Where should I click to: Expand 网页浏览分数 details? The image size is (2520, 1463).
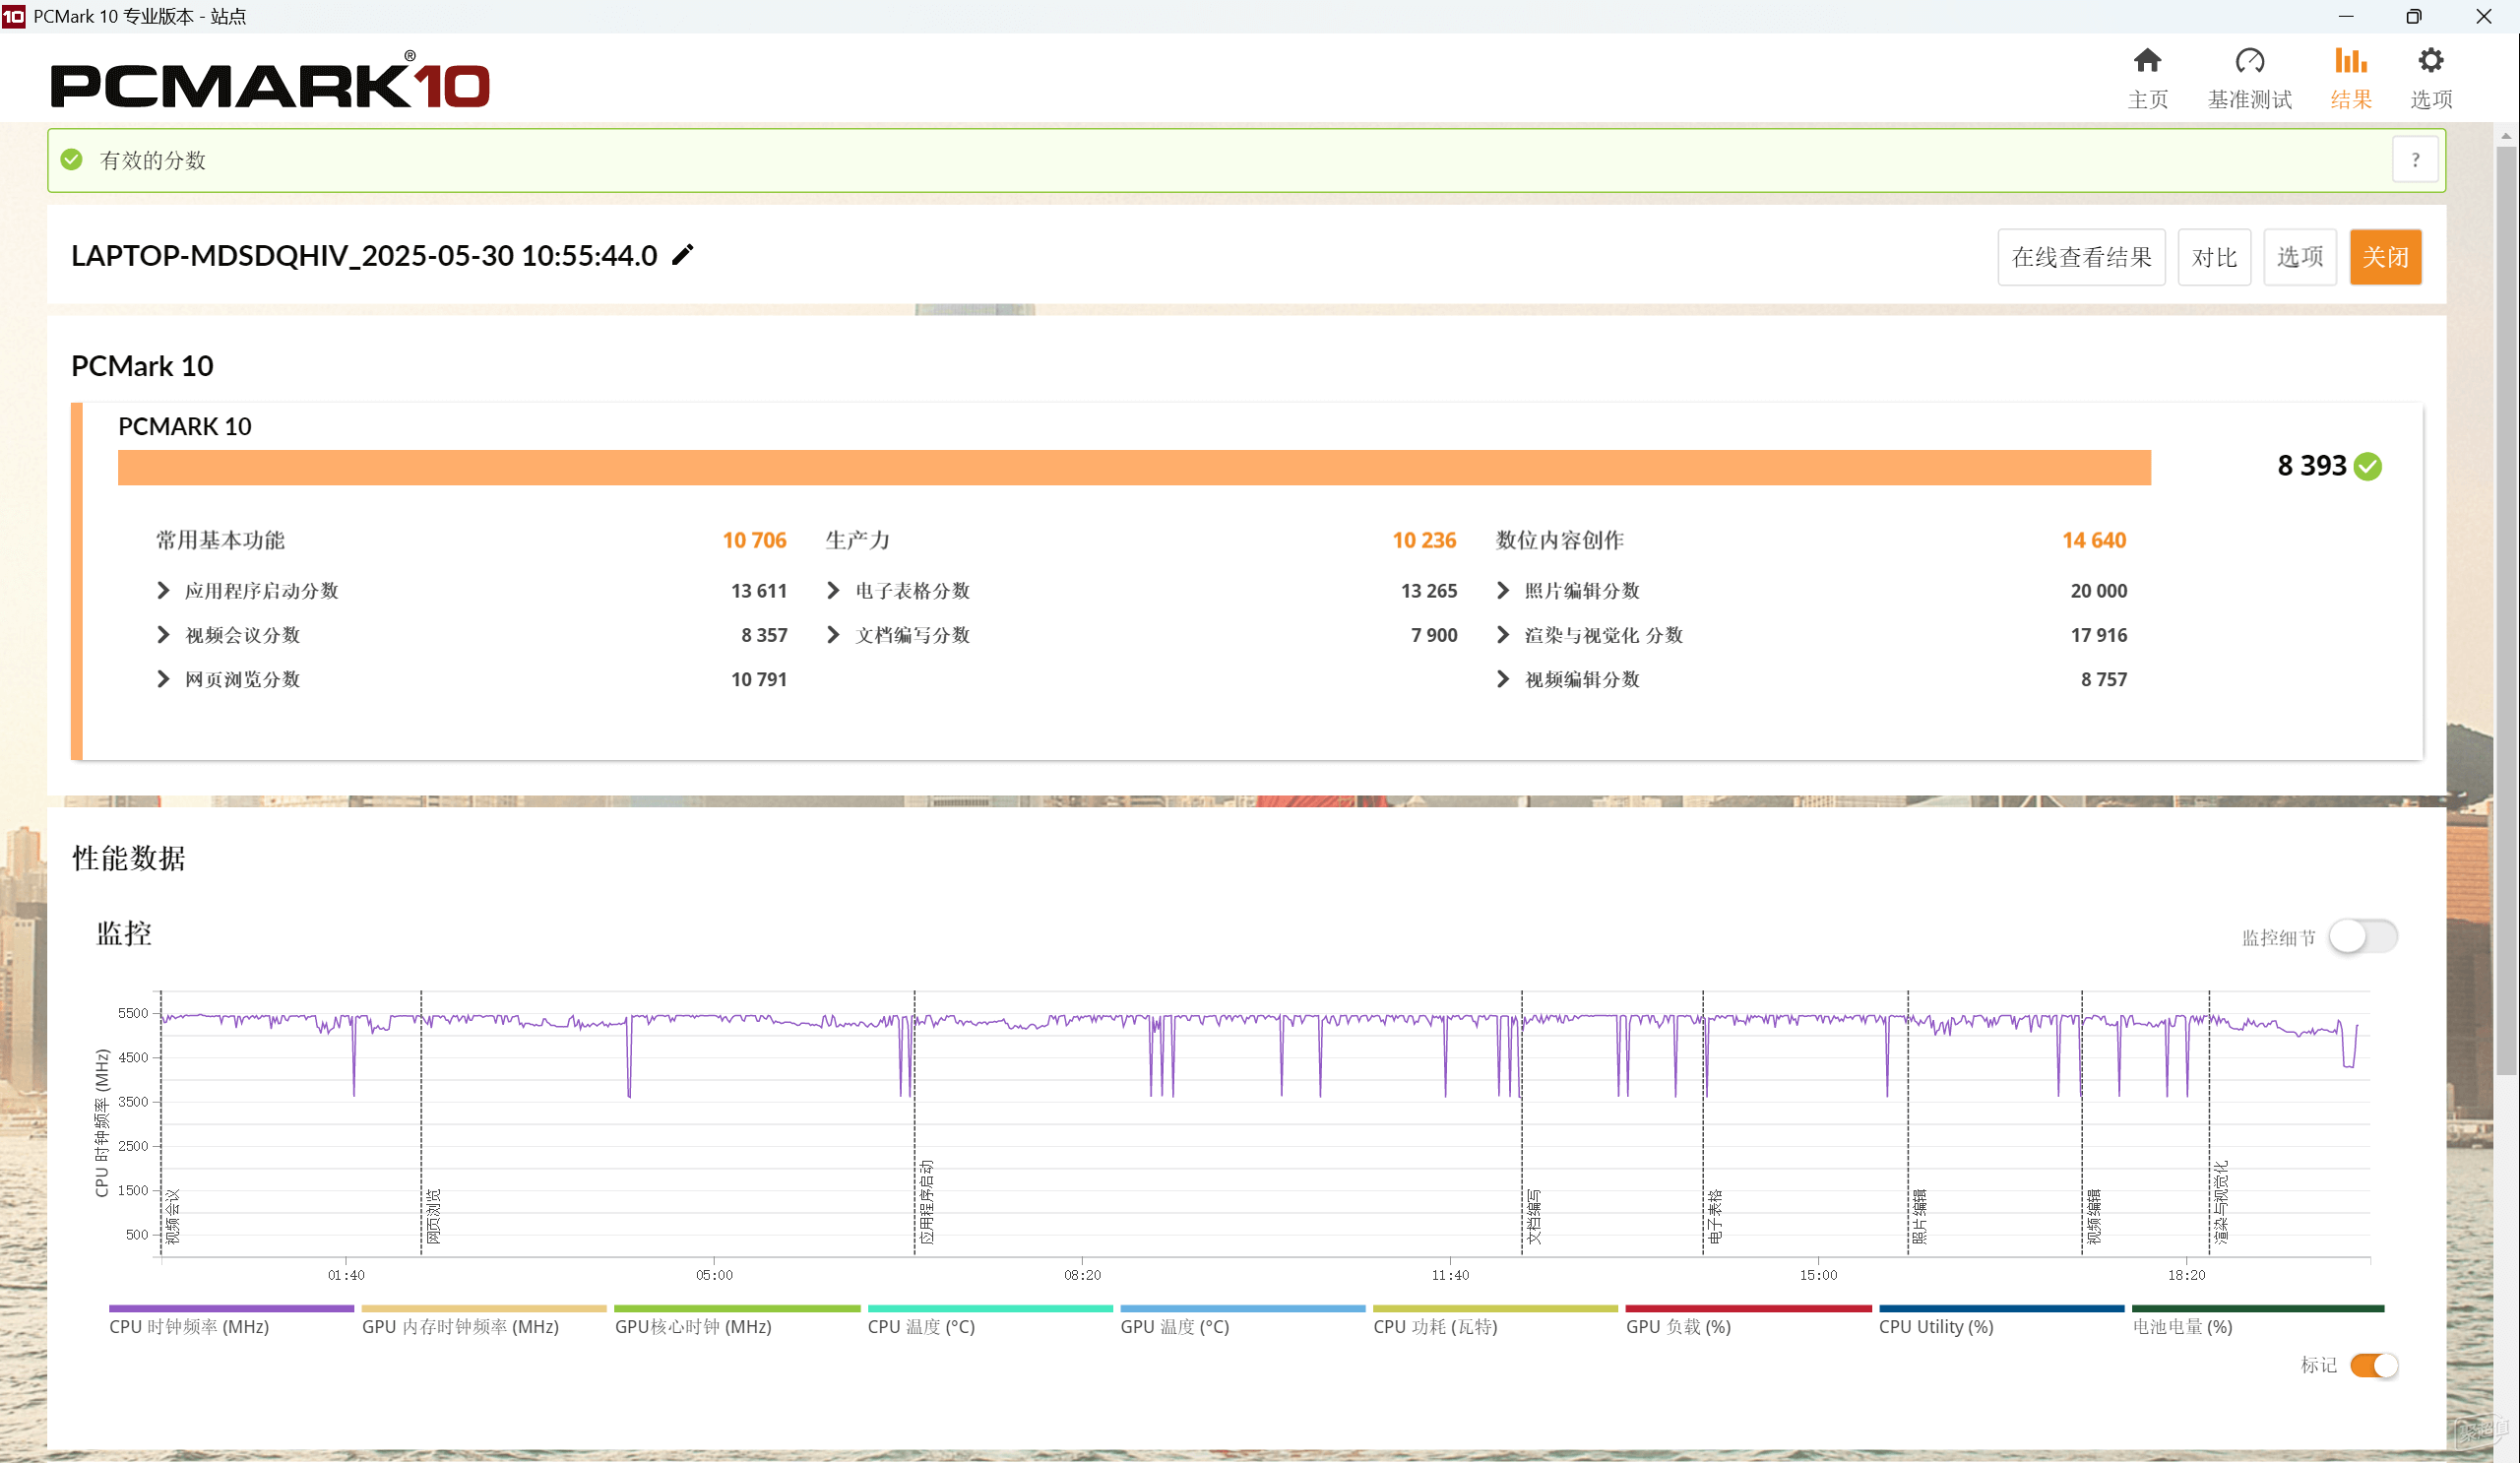(x=163, y=679)
